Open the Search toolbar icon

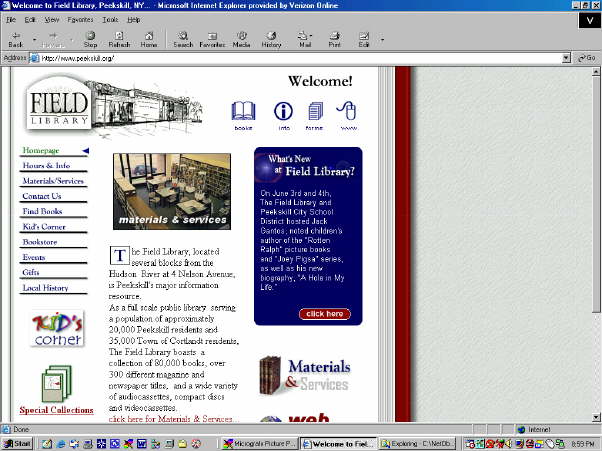(x=183, y=40)
